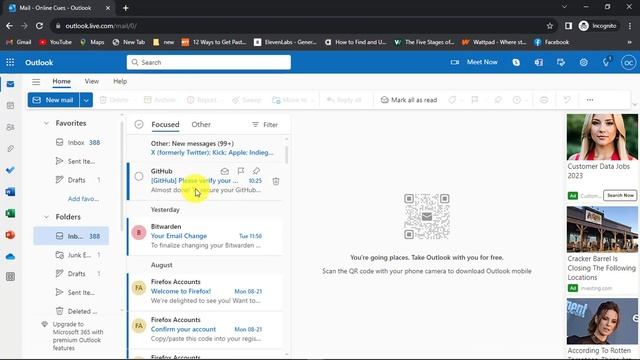Open Other: New messages banner
The width and height of the screenshot is (640, 360).
(x=206, y=148)
